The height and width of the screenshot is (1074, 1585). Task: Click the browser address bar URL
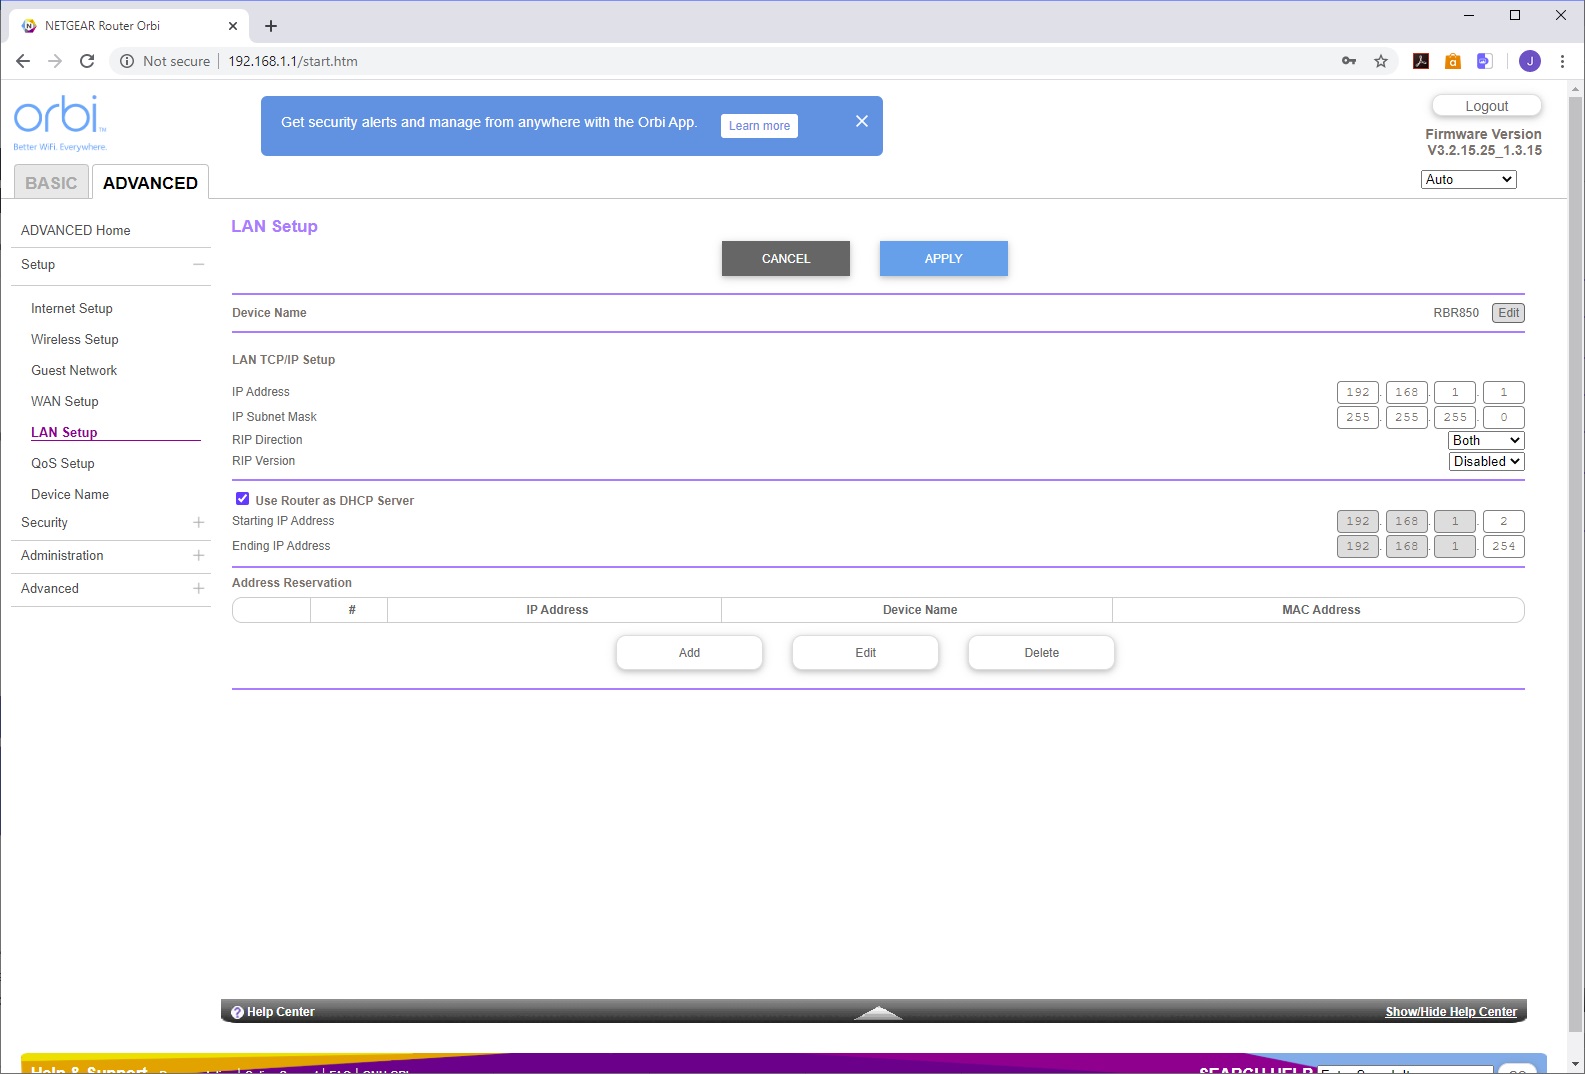coord(293,61)
